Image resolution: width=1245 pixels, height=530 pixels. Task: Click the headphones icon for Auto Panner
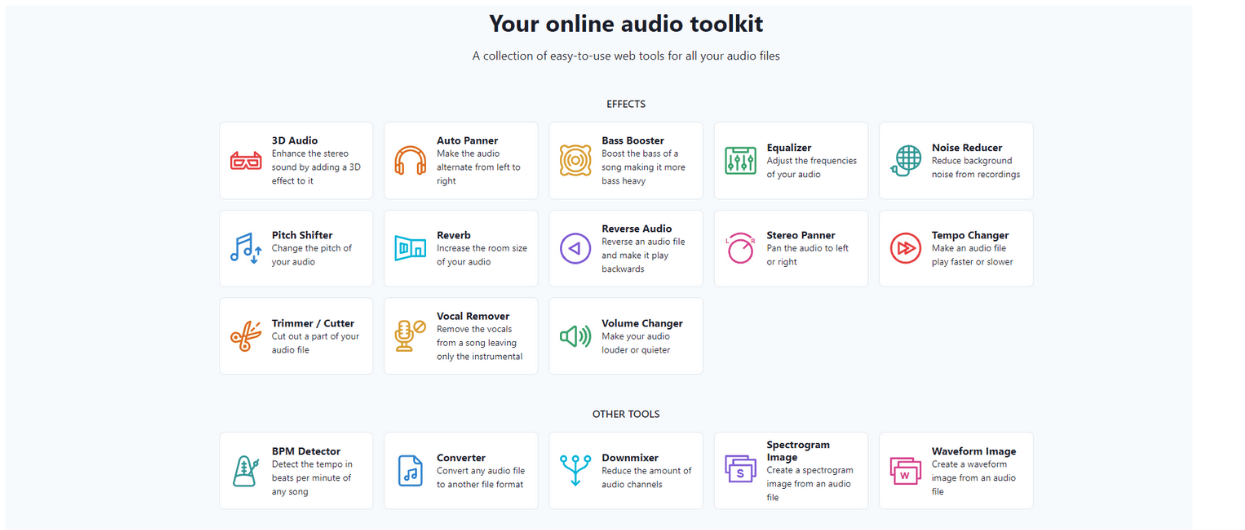410,161
